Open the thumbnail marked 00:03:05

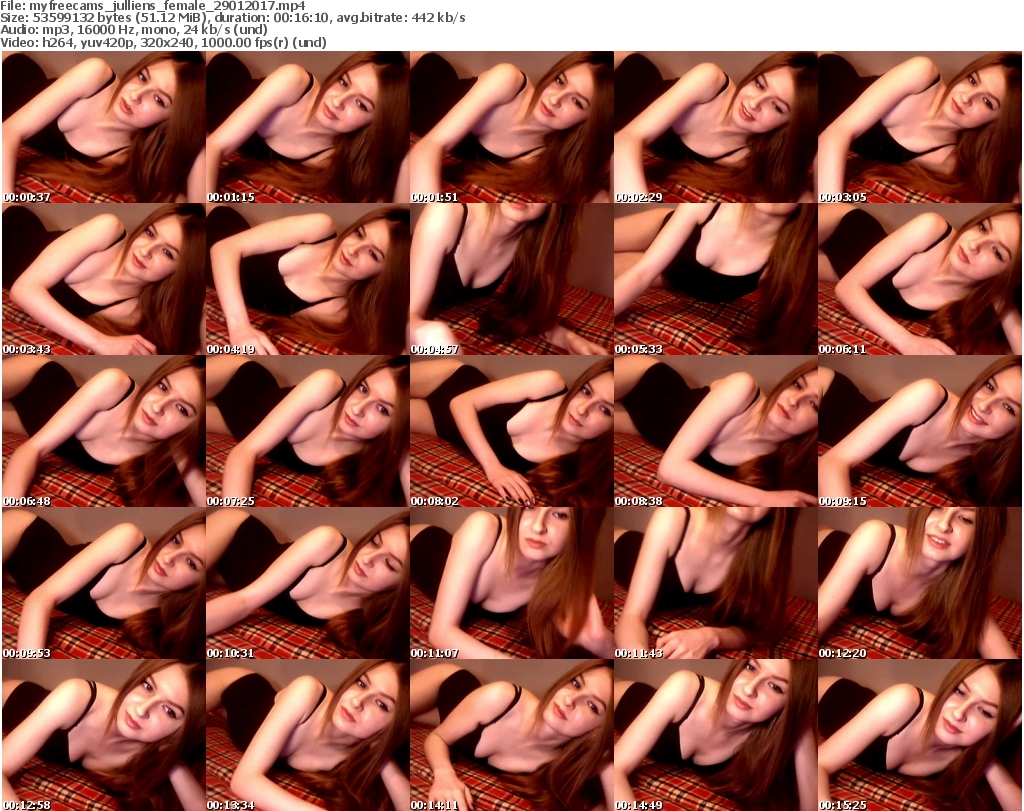pyautogui.click(x=919, y=127)
